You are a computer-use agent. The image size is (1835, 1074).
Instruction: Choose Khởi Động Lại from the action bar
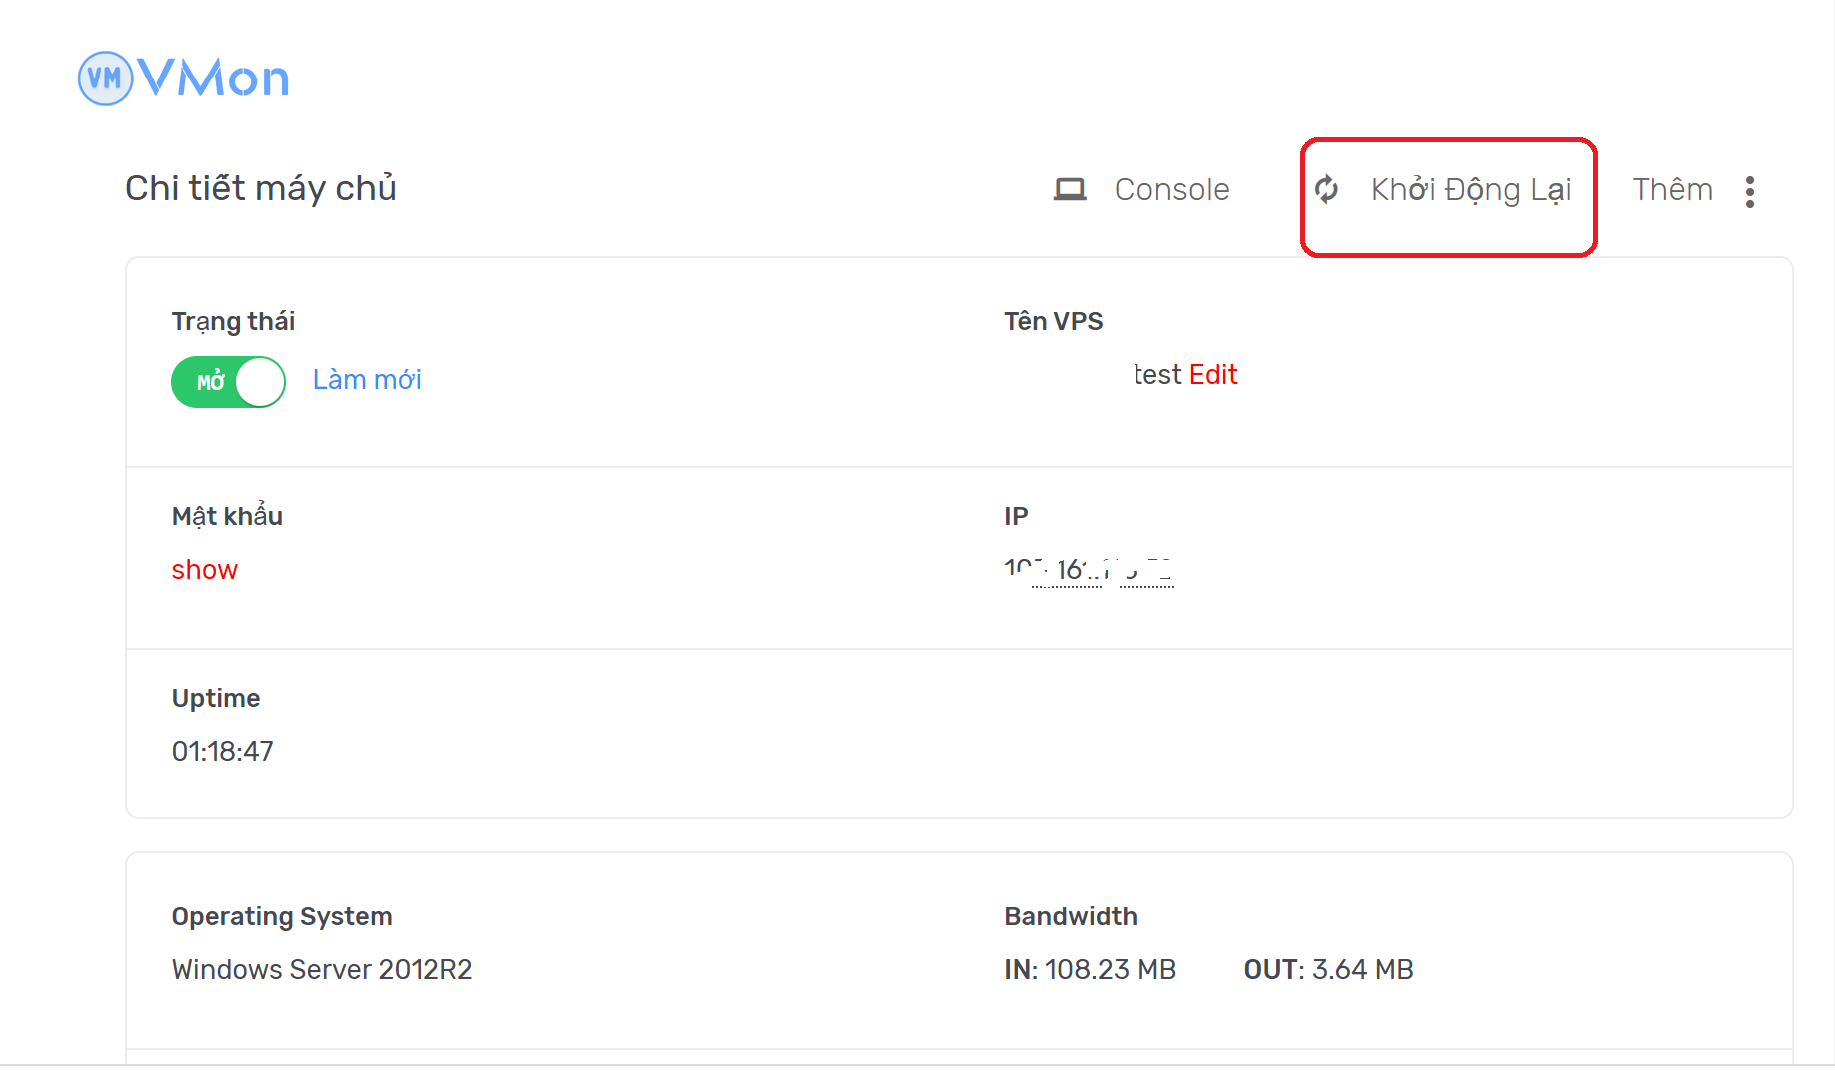(x=1470, y=190)
